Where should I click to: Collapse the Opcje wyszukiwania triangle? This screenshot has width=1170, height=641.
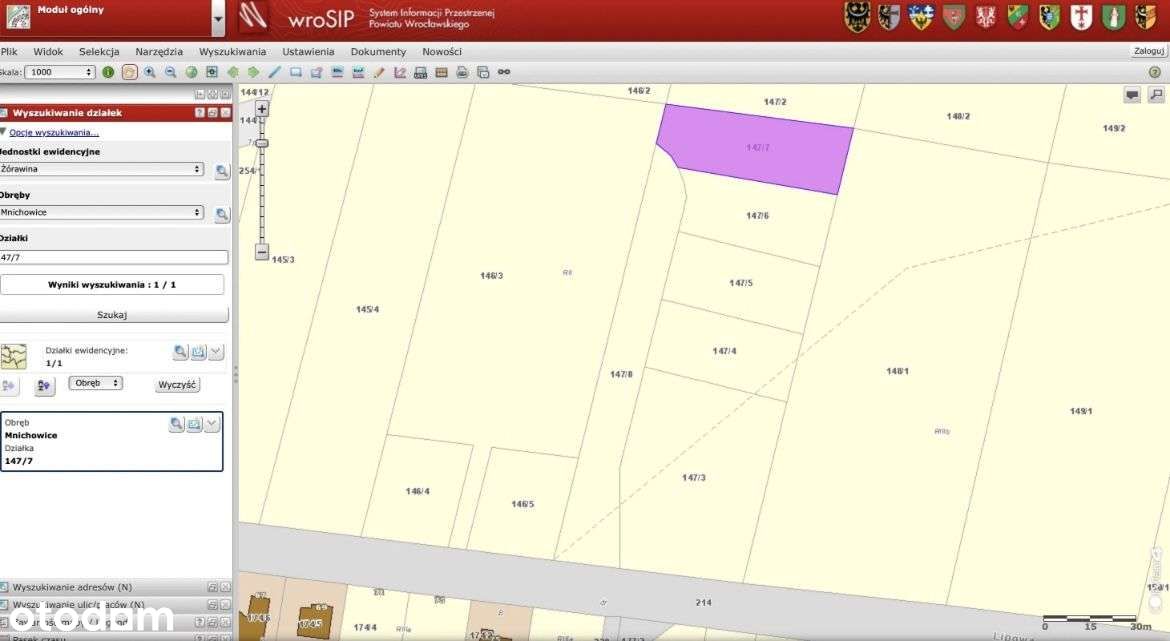coord(4,132)
